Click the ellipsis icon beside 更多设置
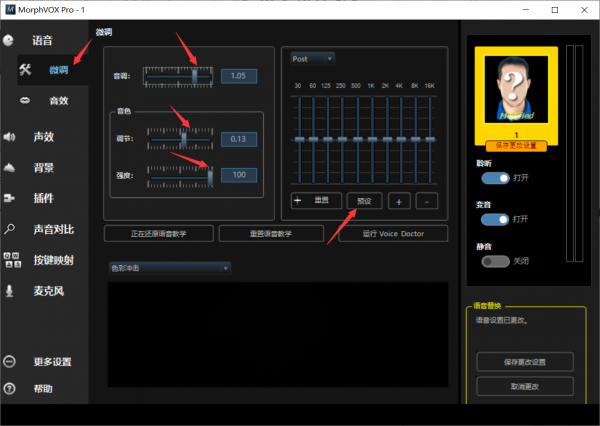This screenshot has width=600, height=426. tap(9, 361)
